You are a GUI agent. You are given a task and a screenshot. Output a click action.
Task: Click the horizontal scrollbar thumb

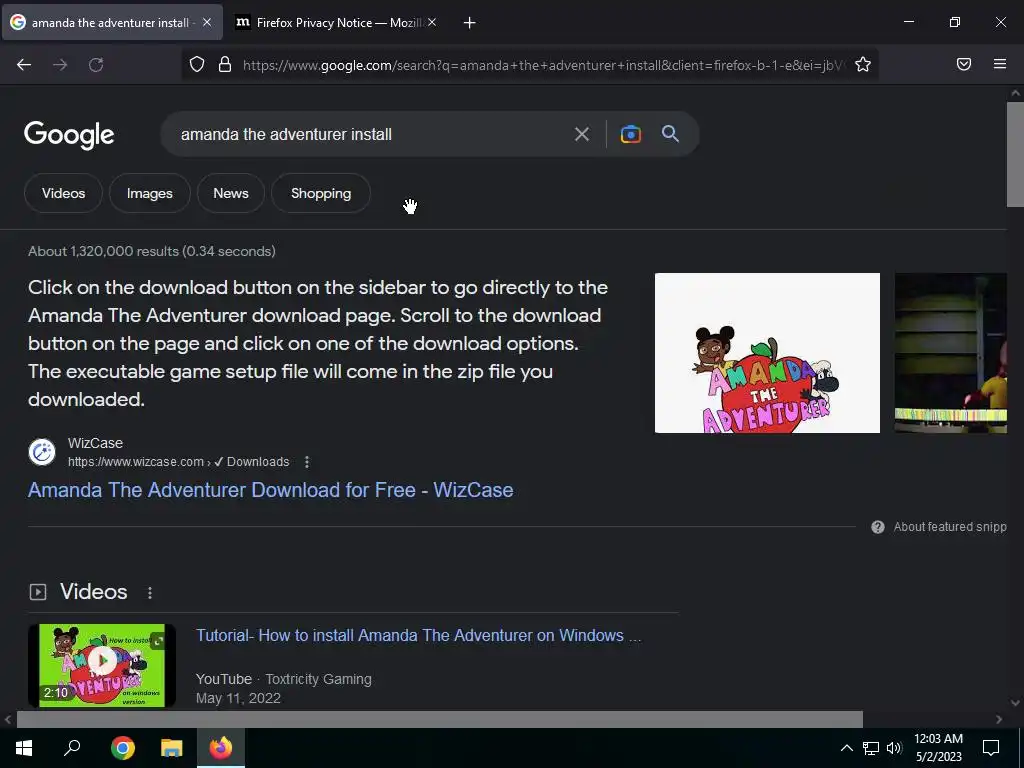tap(440, 719)
